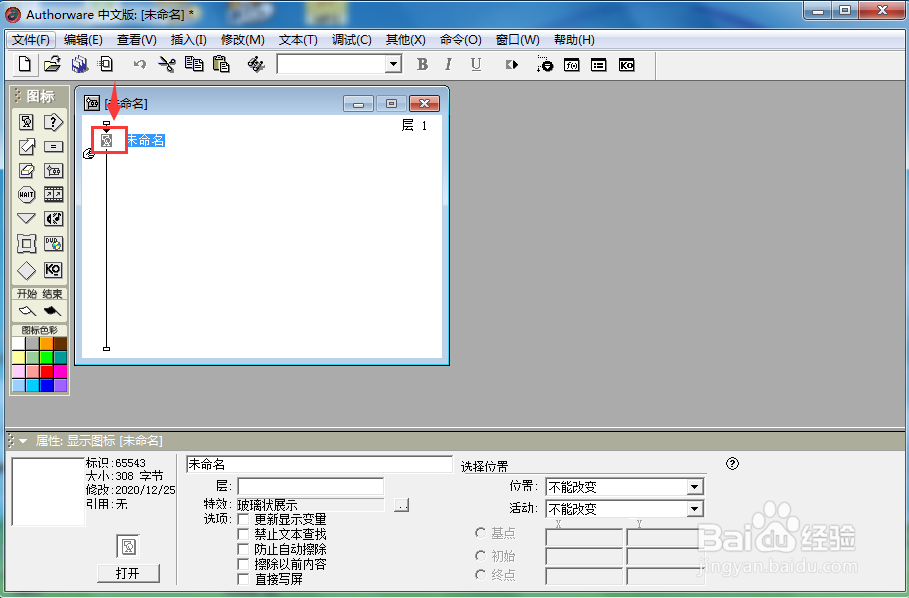The image size is (909, 598).
Task: Select the Framework icon in icon palette
Action: point(26,243)
